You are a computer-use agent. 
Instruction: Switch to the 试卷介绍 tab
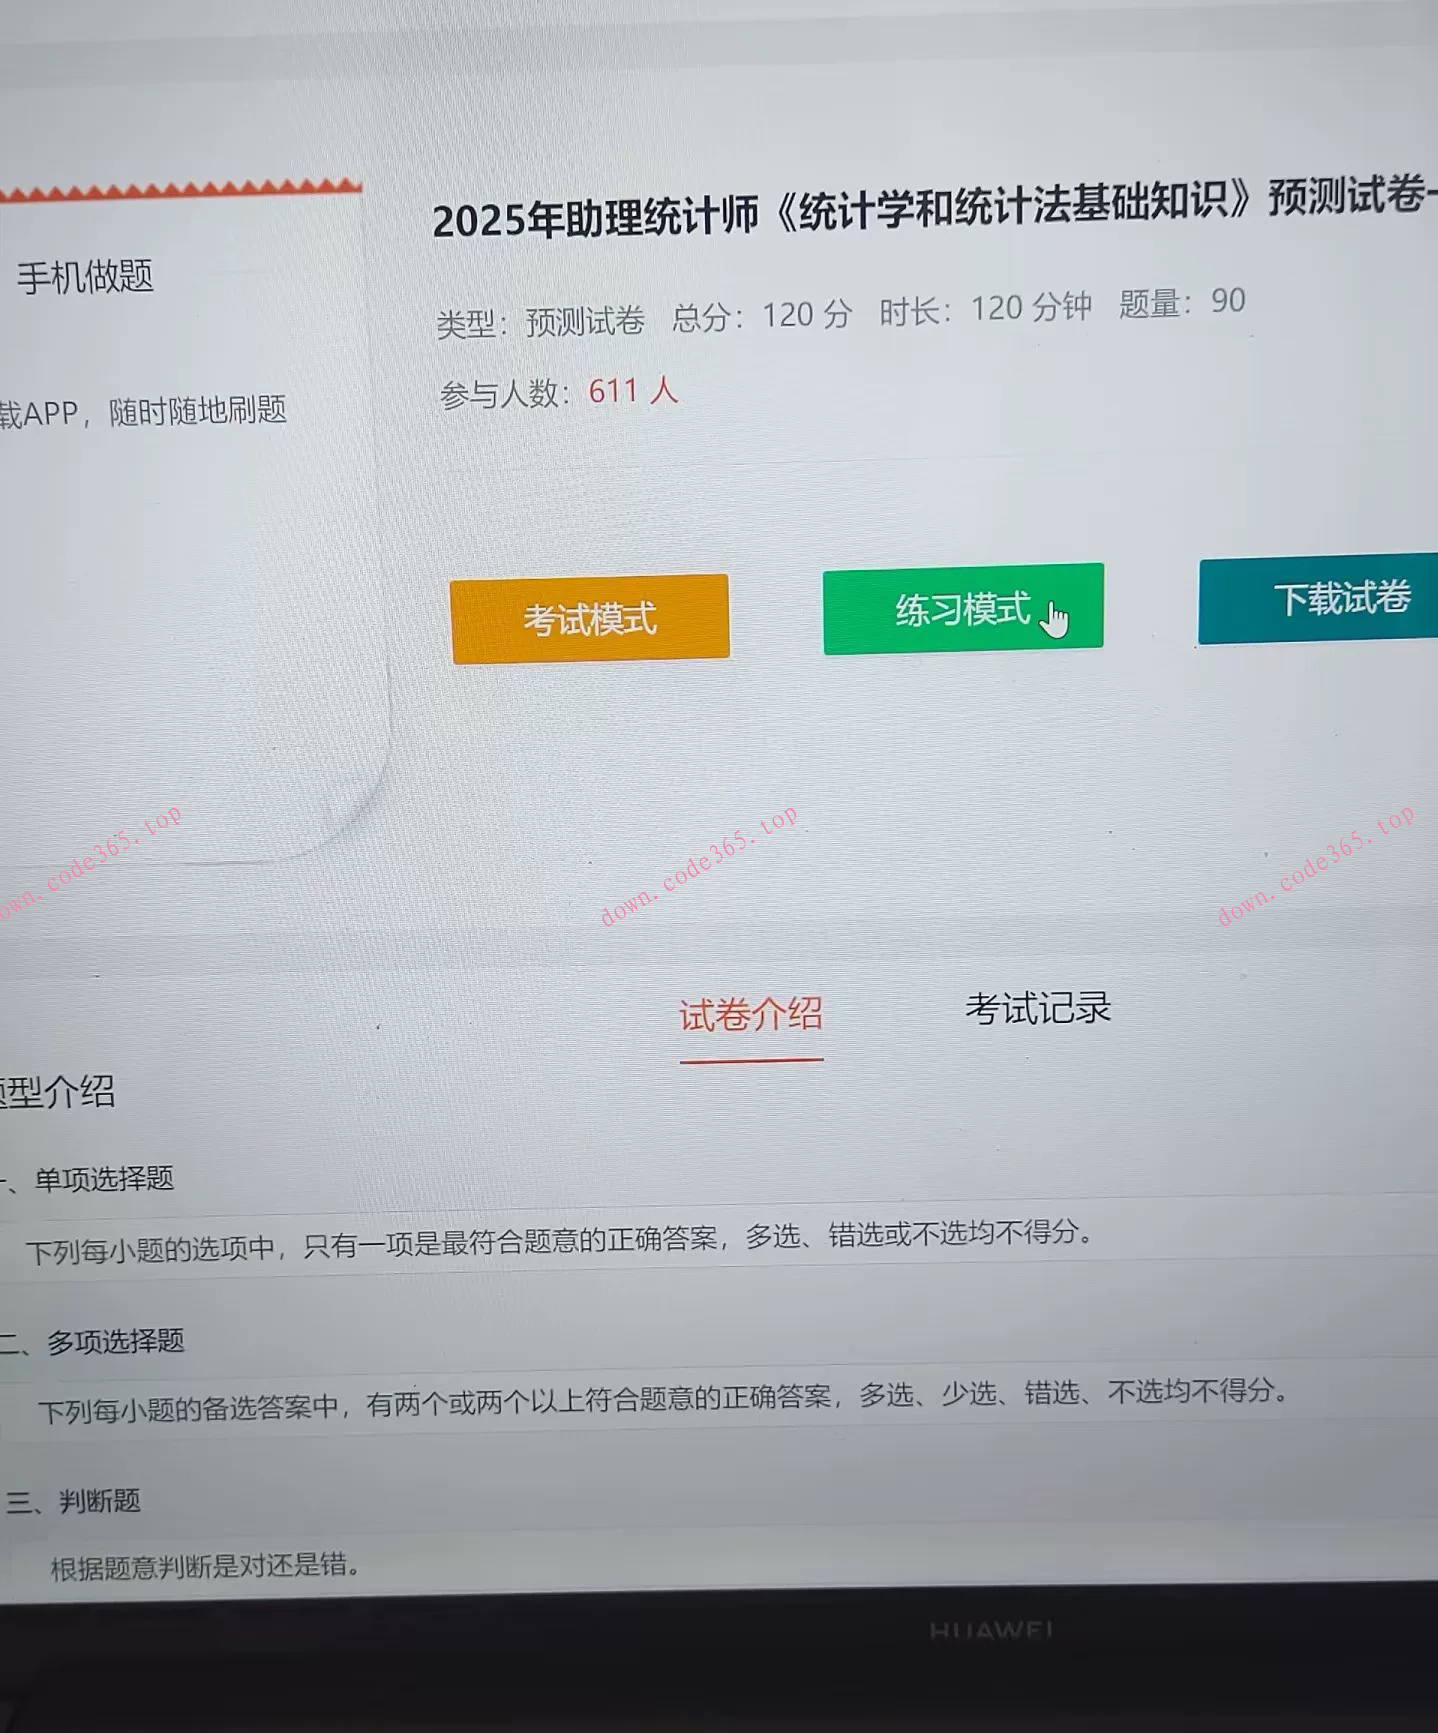click(751, 1015)
